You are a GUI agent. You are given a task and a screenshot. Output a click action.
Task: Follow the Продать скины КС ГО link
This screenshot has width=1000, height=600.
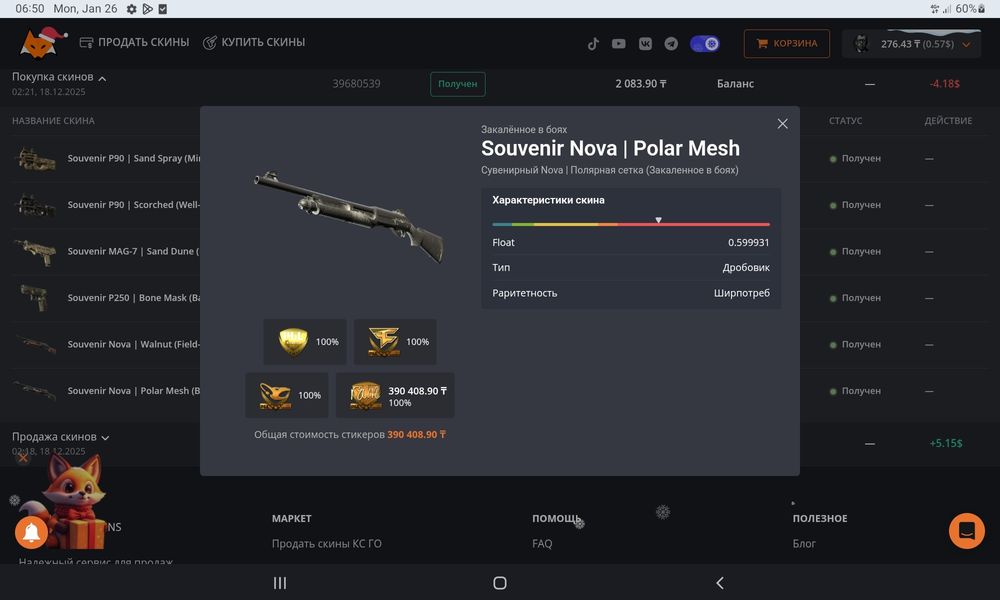coord(327,543)
